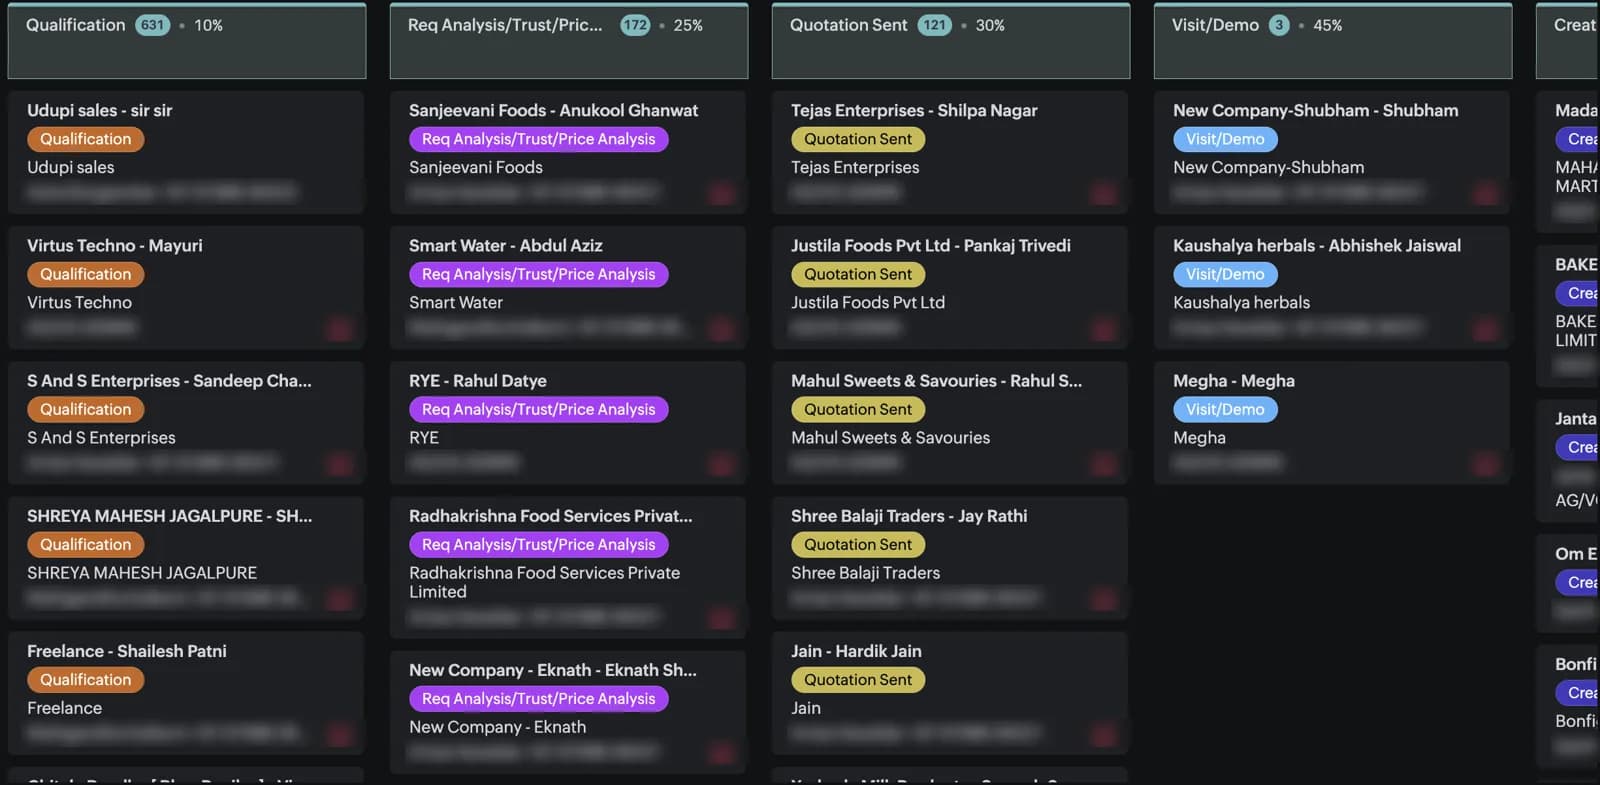Click the Qualification tag on the S And S Enterprises card

point(86,409)
